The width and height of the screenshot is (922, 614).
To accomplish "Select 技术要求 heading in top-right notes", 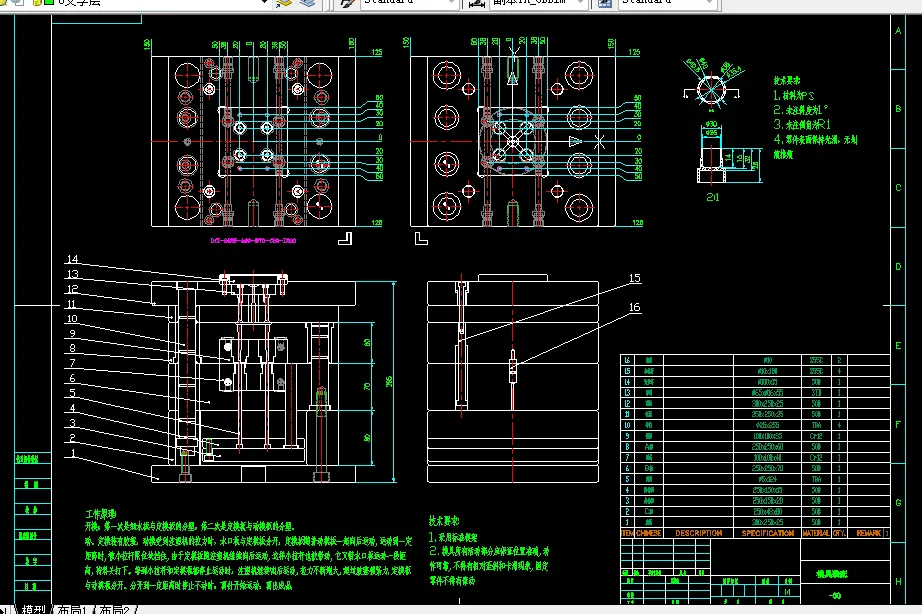I will (787, 81).
